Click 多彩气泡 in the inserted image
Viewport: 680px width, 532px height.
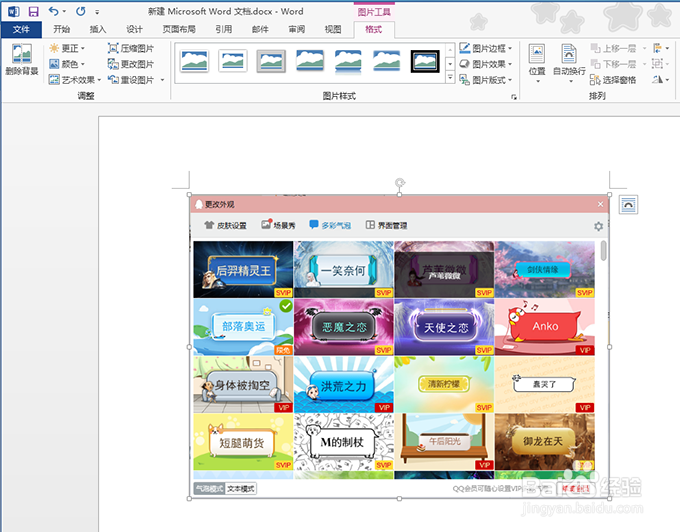330,225
